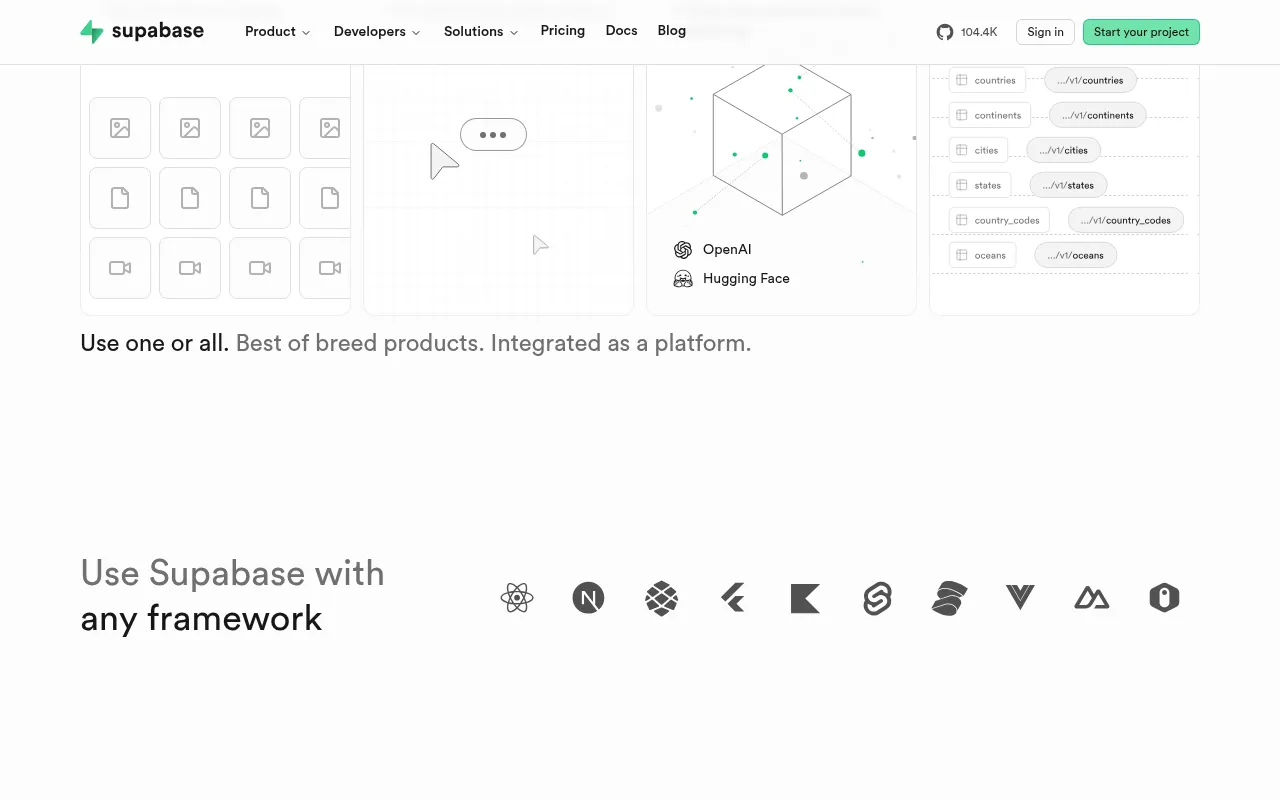Visit the Blog page

click(x=672, y=31)
